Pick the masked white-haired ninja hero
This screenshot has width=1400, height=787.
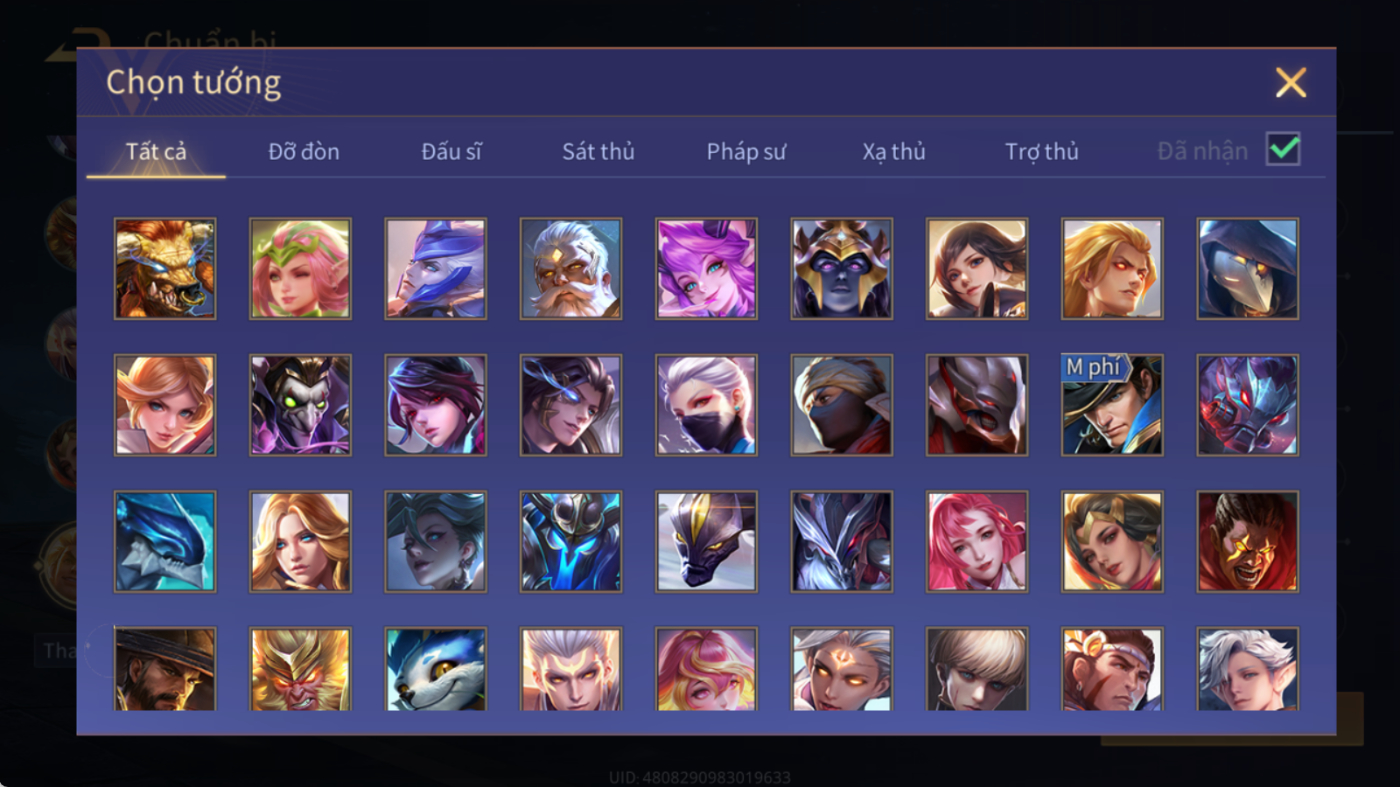click(706, 405)
